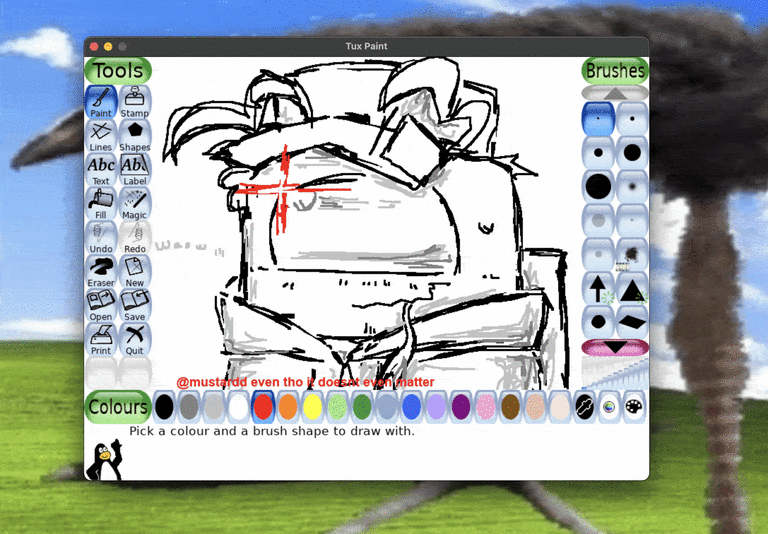Click the greyed Redo tool

135,237
